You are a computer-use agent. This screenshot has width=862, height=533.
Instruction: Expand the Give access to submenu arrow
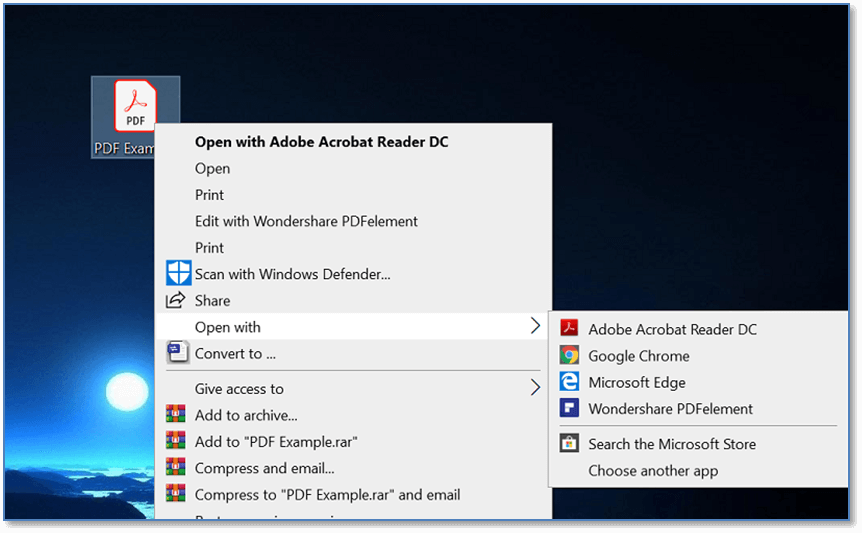click(x=535, y=388)
